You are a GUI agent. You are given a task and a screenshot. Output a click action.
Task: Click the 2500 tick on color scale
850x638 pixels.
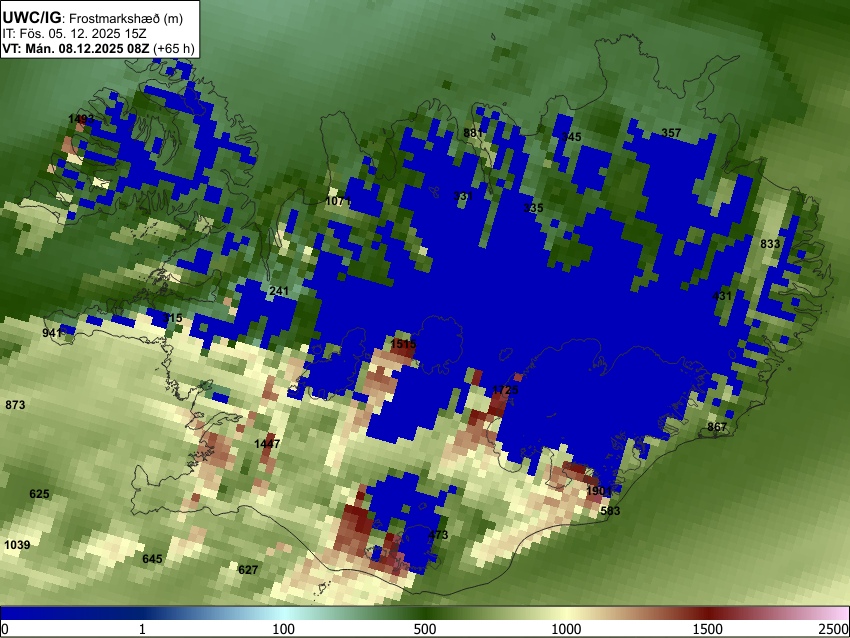click(834, 629)
